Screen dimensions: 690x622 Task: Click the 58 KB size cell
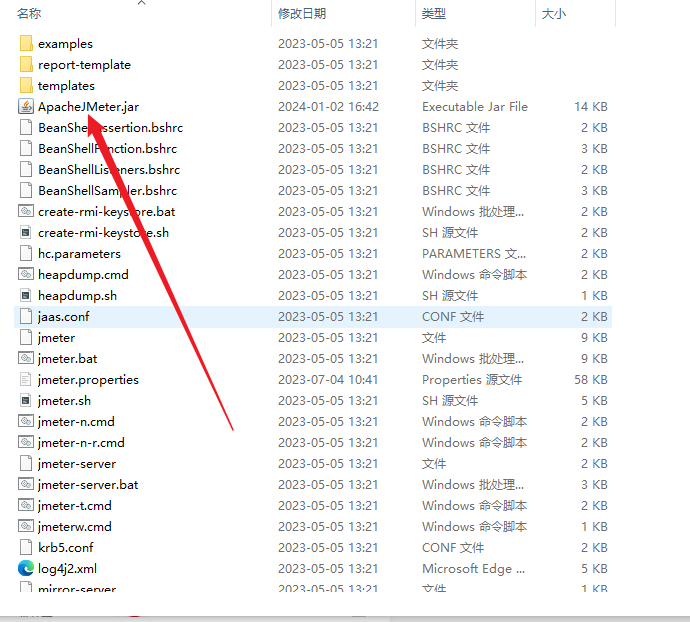point(591,380)
